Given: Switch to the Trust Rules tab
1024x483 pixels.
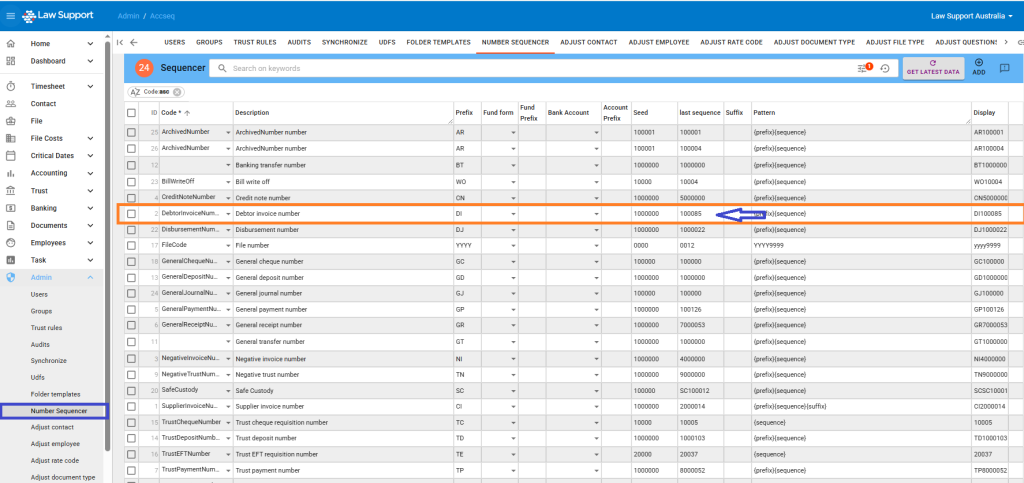Looking at the screenshot, I should (255, 42).
